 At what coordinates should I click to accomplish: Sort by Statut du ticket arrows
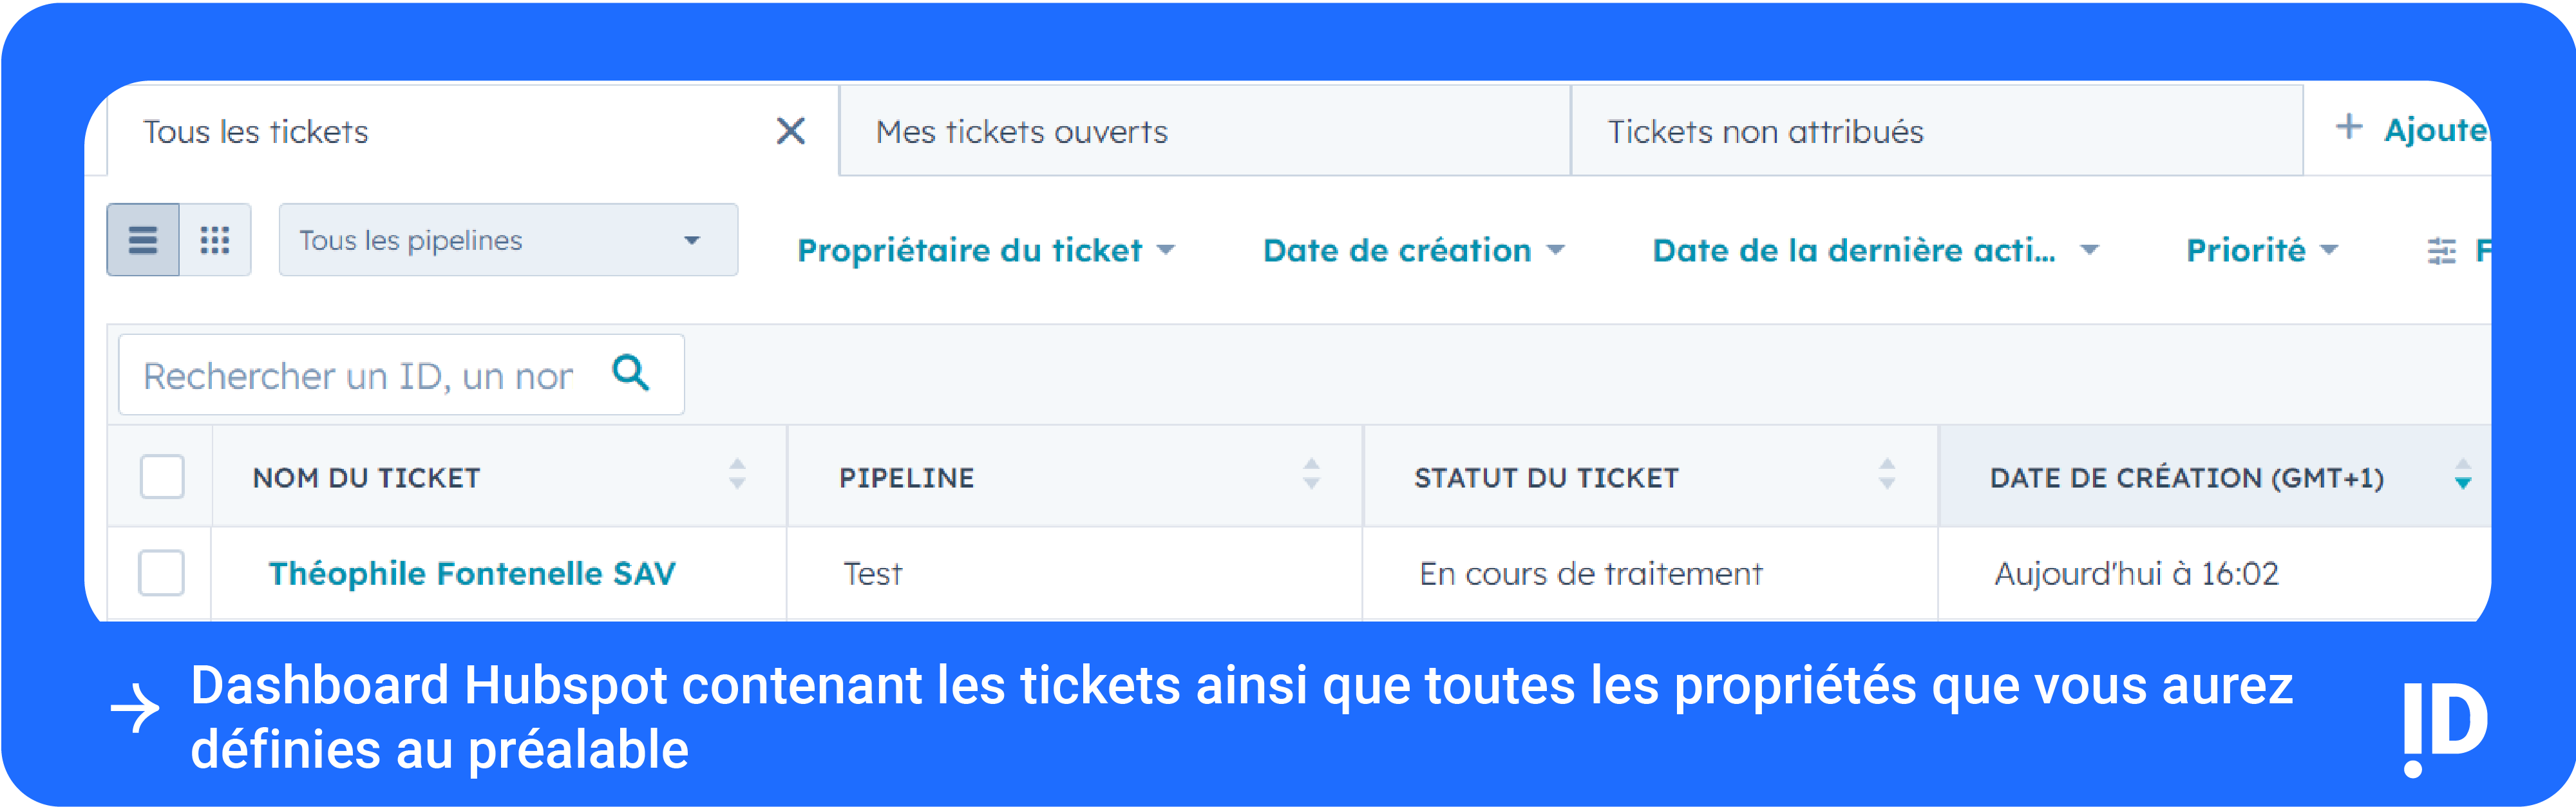(1886, 474)
